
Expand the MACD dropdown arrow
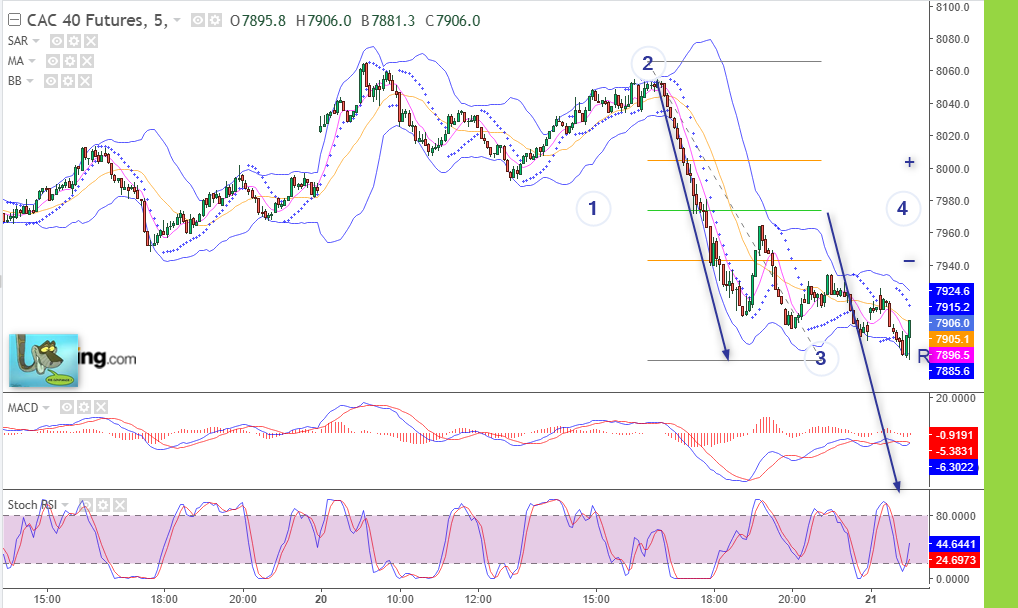click(x=46, y=408)
